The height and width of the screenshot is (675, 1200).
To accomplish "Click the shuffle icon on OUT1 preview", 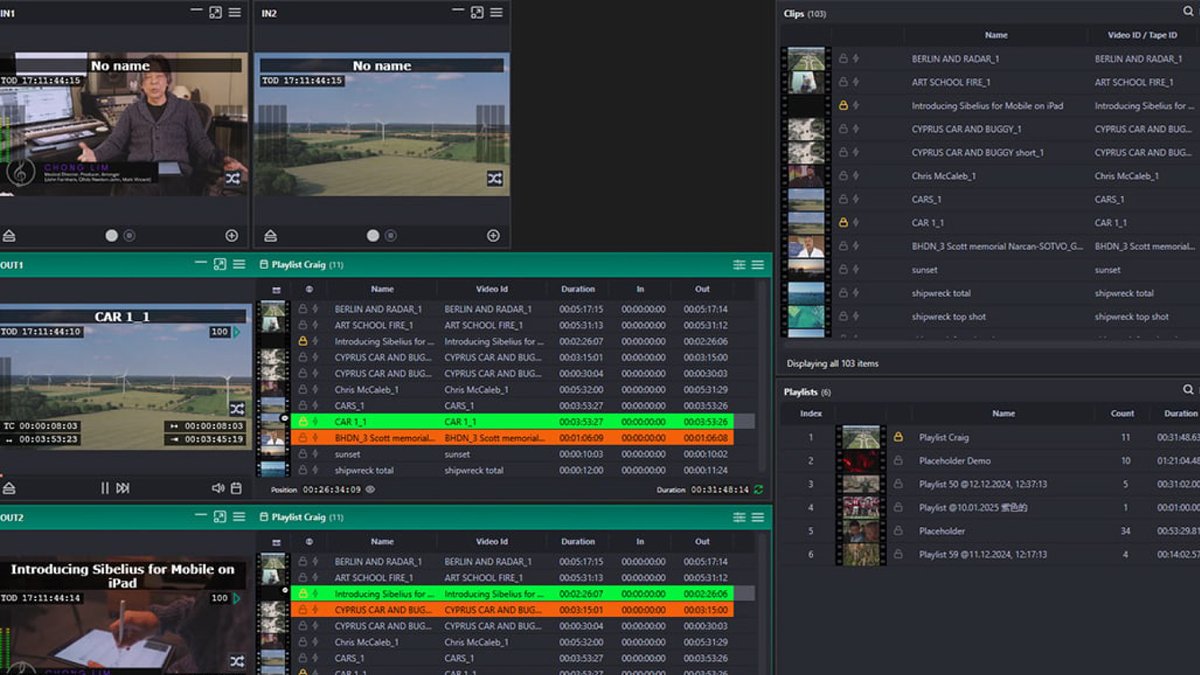I will click(237, 409).
